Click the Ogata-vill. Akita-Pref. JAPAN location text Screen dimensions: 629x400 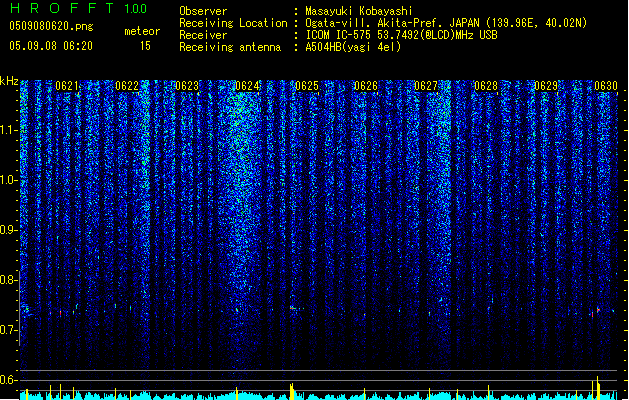click(x=446, y=23)
